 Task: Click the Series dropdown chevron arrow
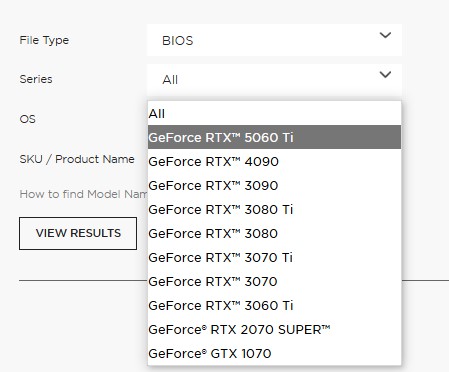[x=385, y=74]
